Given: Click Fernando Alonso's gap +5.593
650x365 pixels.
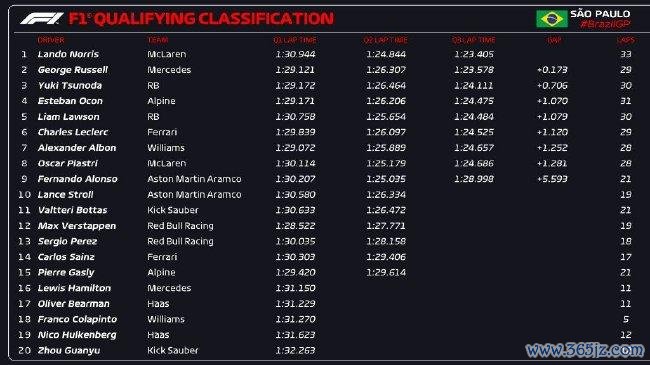Looking at the screenshot, I should point(552,179).
